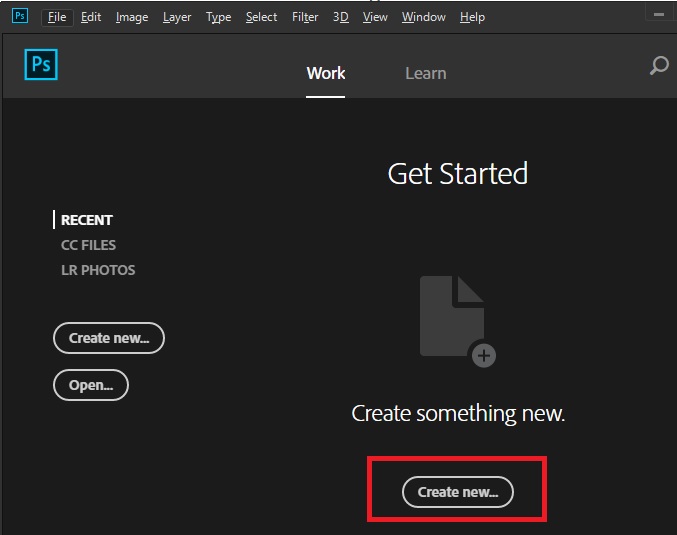Open the Layer menu
This screenshot has width=677, height=535.
coord(177,17)
